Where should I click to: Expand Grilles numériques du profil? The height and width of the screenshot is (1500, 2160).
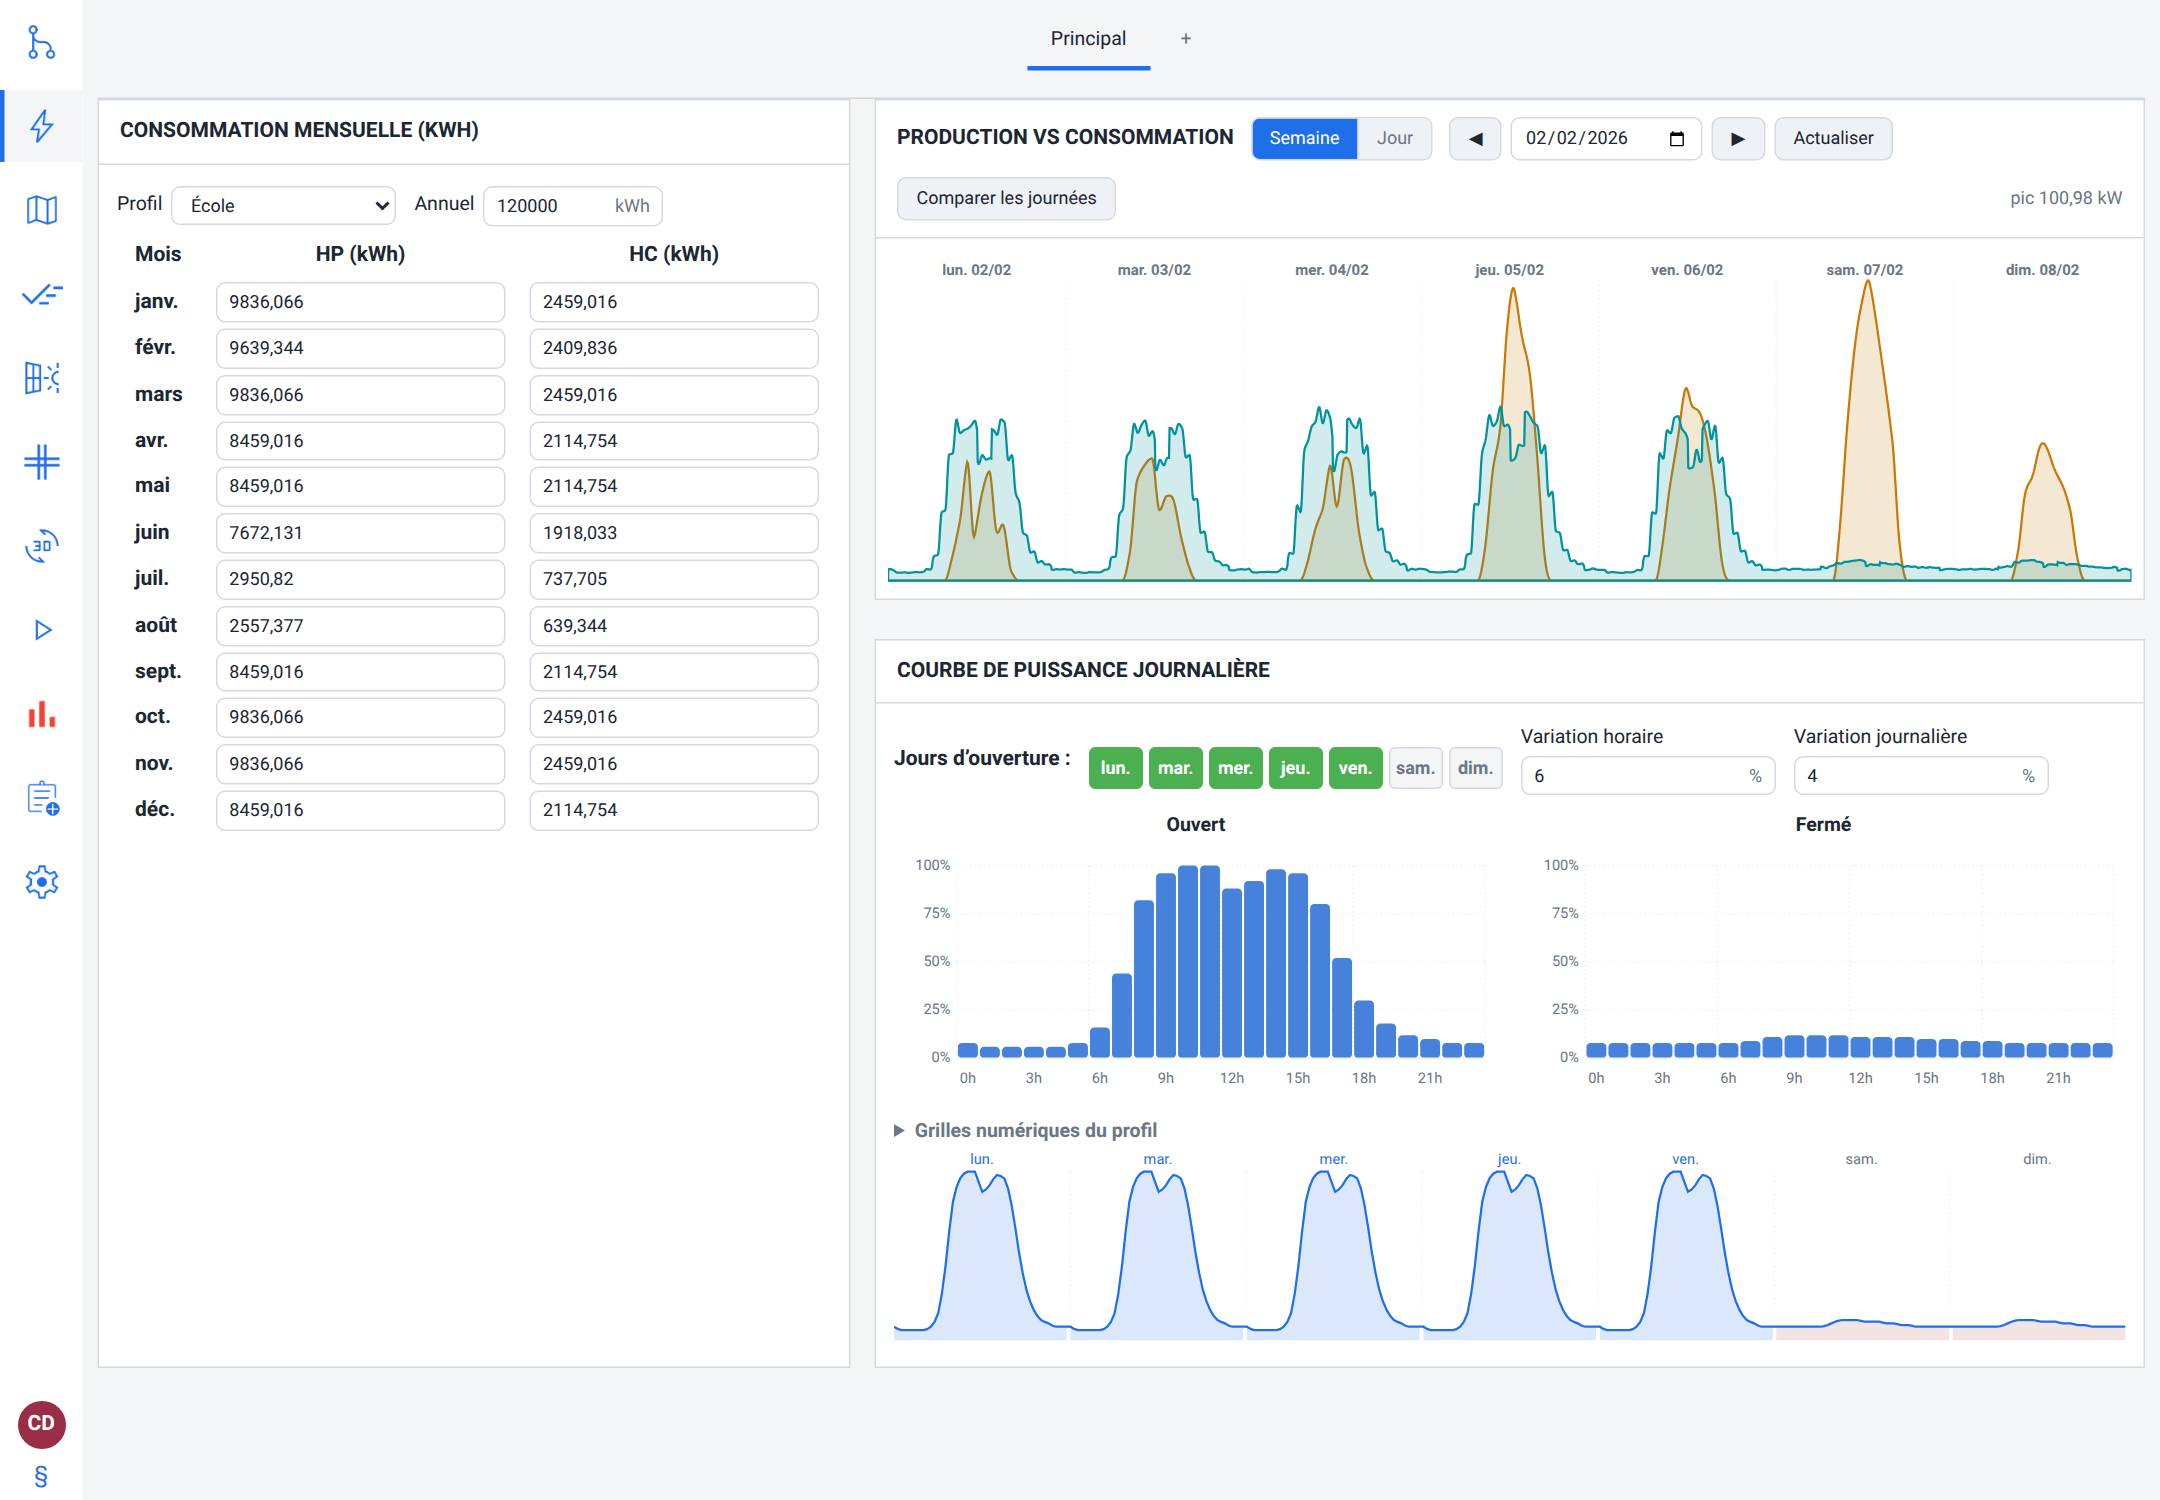tap(1025, 1130)
